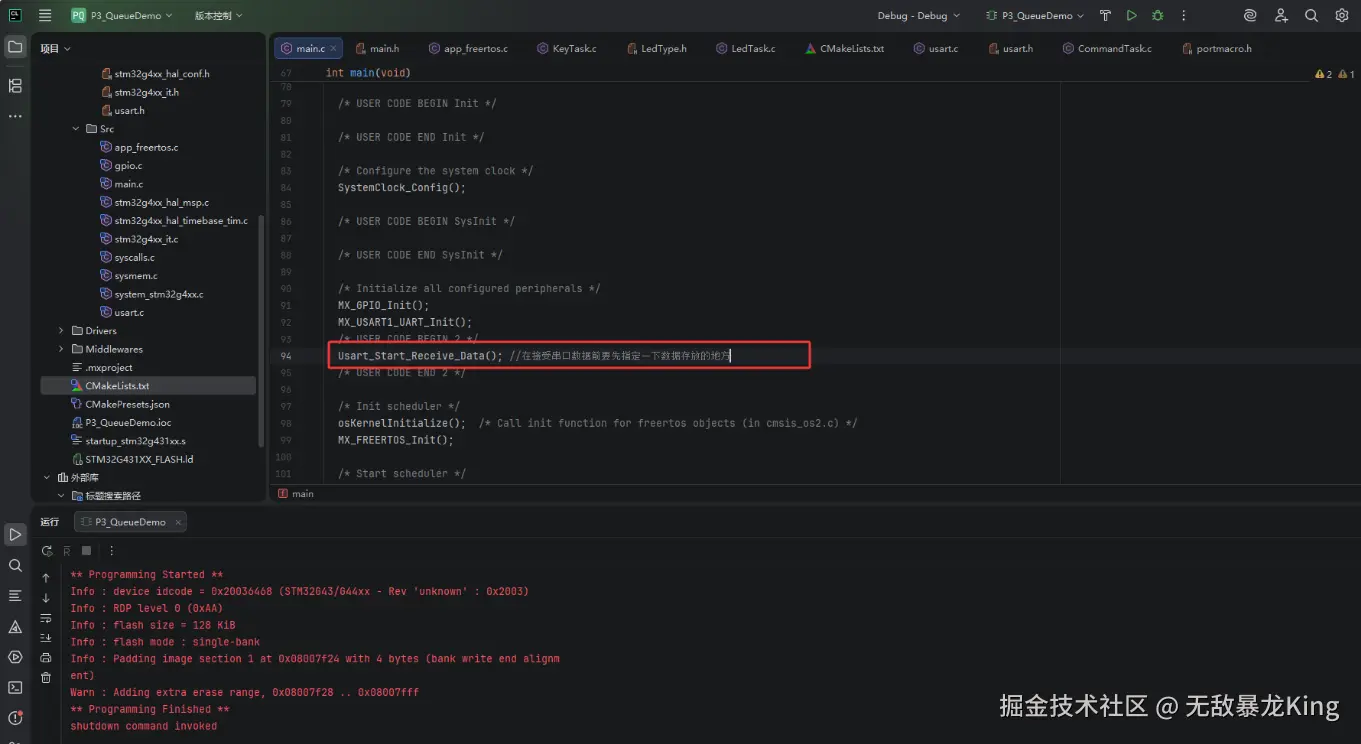Click the down arrow in console gutter
Viewport: 1361px width, 744px height.
click(x=45, y=598)
